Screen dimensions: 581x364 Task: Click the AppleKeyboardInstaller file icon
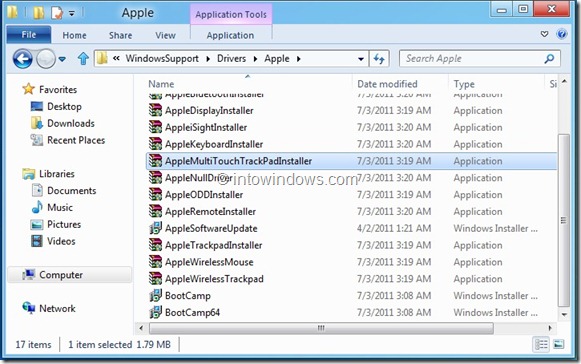155,144
